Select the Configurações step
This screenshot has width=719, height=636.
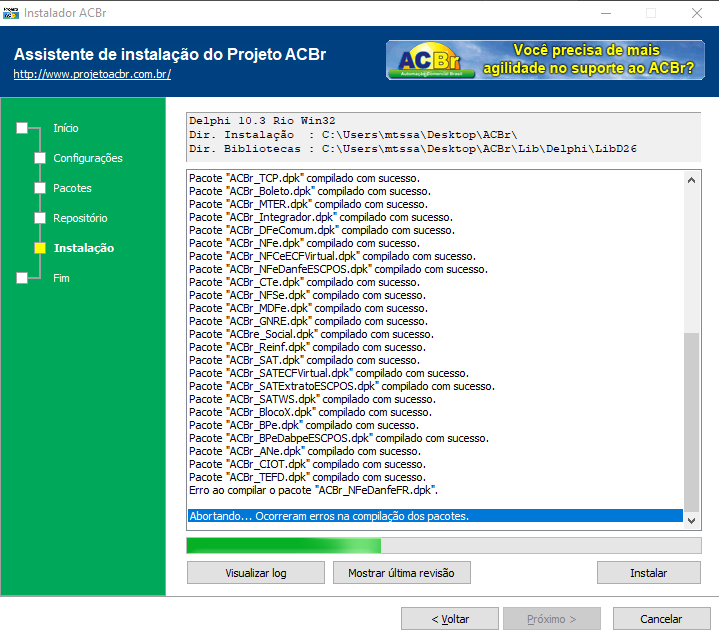click(x=88, y=158)
